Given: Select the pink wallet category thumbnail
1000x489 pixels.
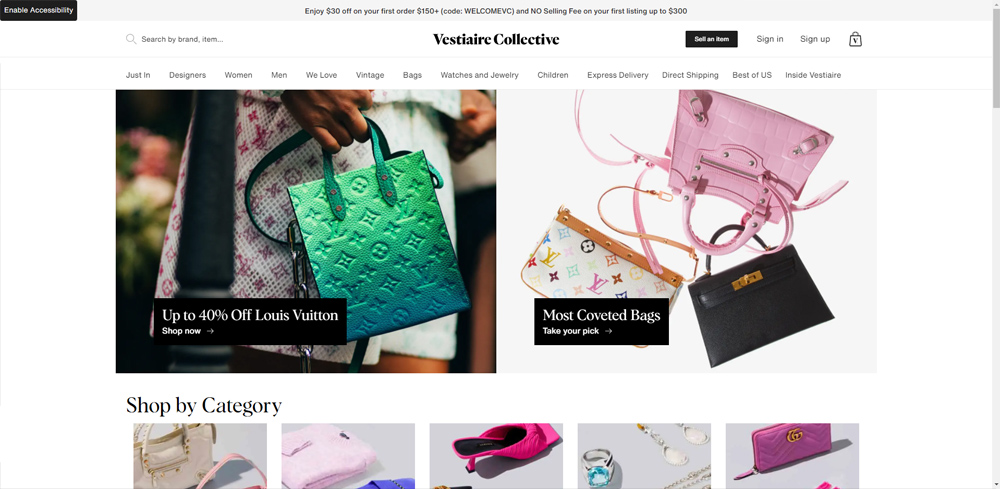Looking at the screenshot, I should coord(792,456).
